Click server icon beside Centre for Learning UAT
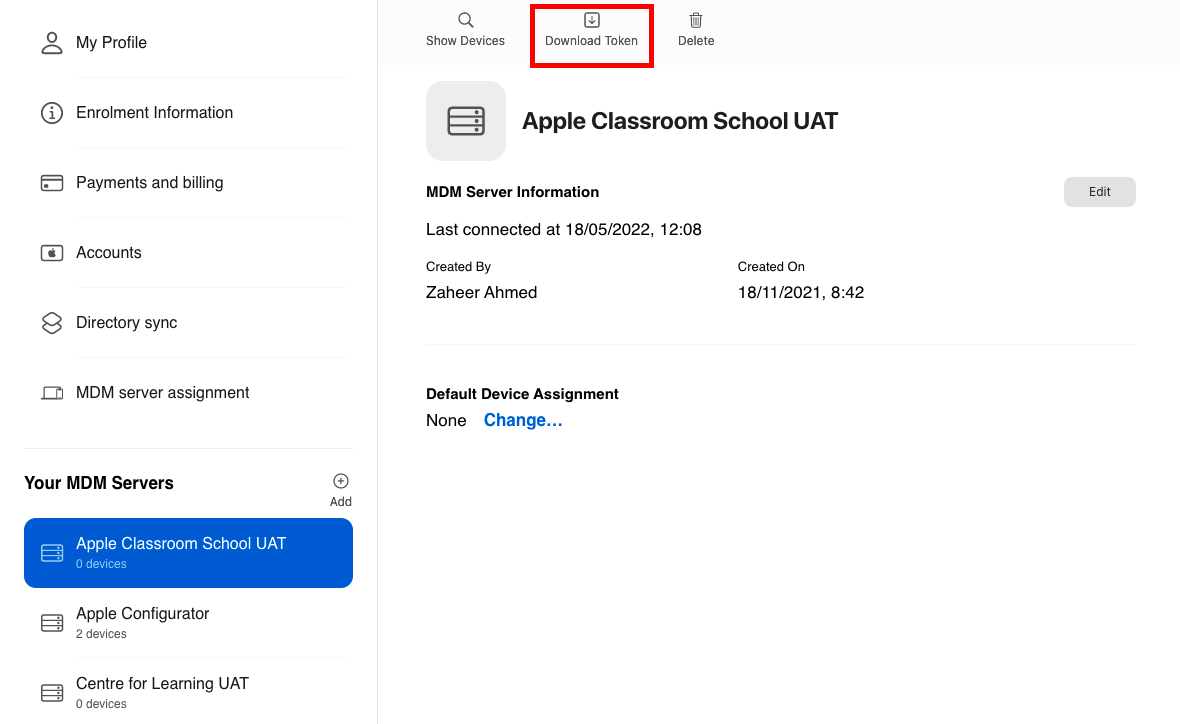 click(52, 693)
